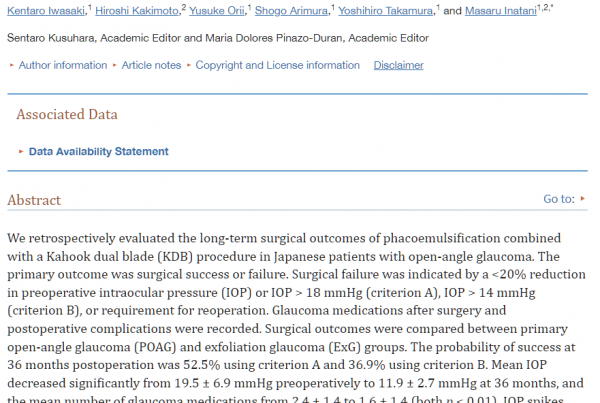Click the Abstract section heading
The width and height of the screenshot is (600, 403).
coord(34,200)
